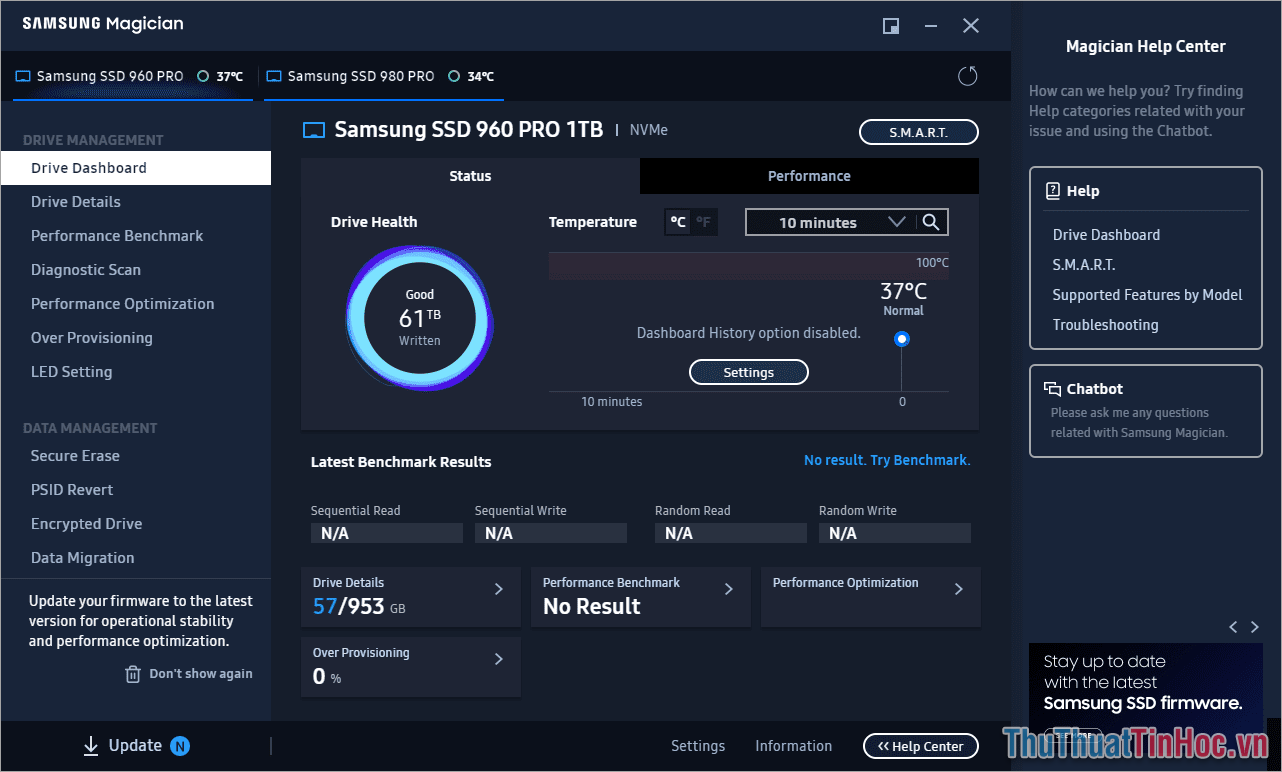Click the Drive Health ring gauge
The height and width of the screenshot is (772, 1282).
[x=420, y=319]
